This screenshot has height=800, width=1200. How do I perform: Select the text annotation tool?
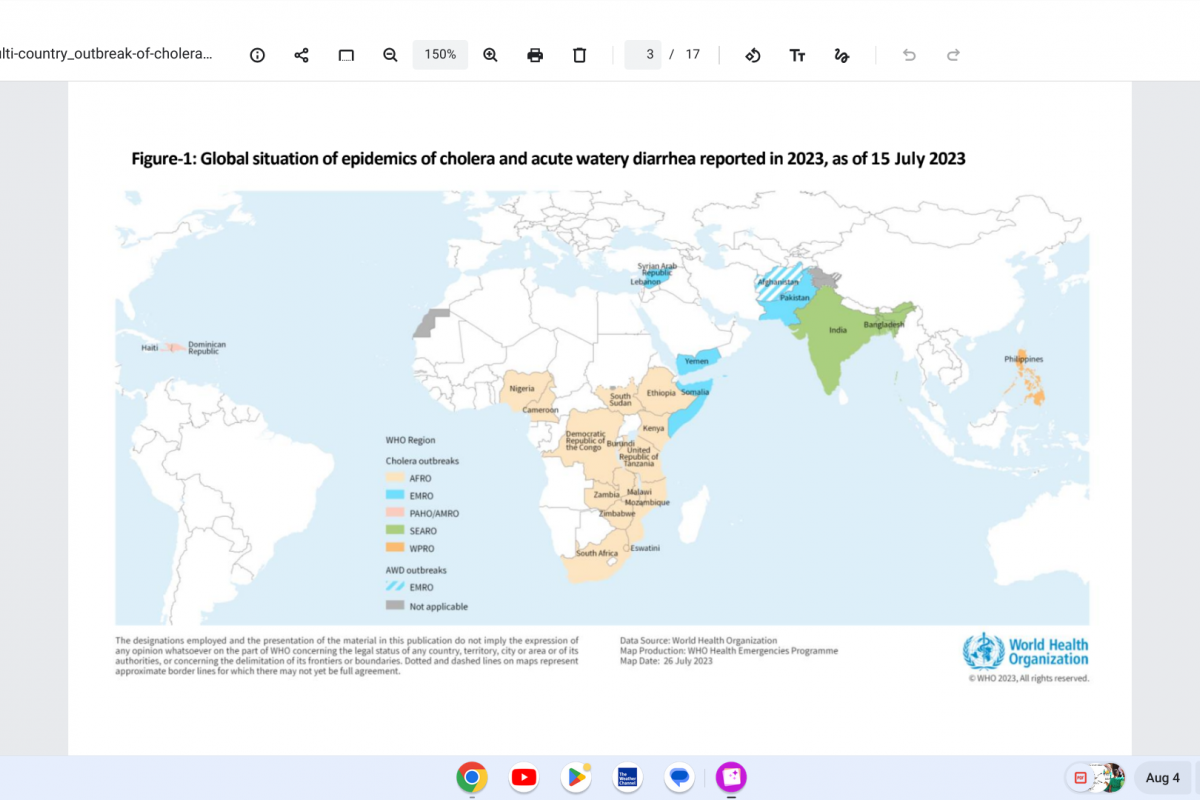pos(797,55)
